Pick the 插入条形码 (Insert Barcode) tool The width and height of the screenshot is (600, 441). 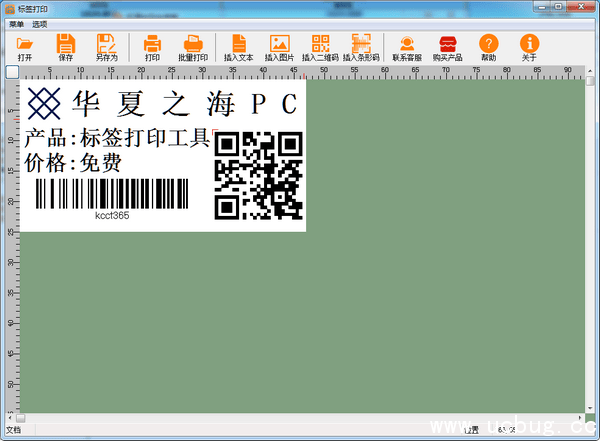click(361, 47)
